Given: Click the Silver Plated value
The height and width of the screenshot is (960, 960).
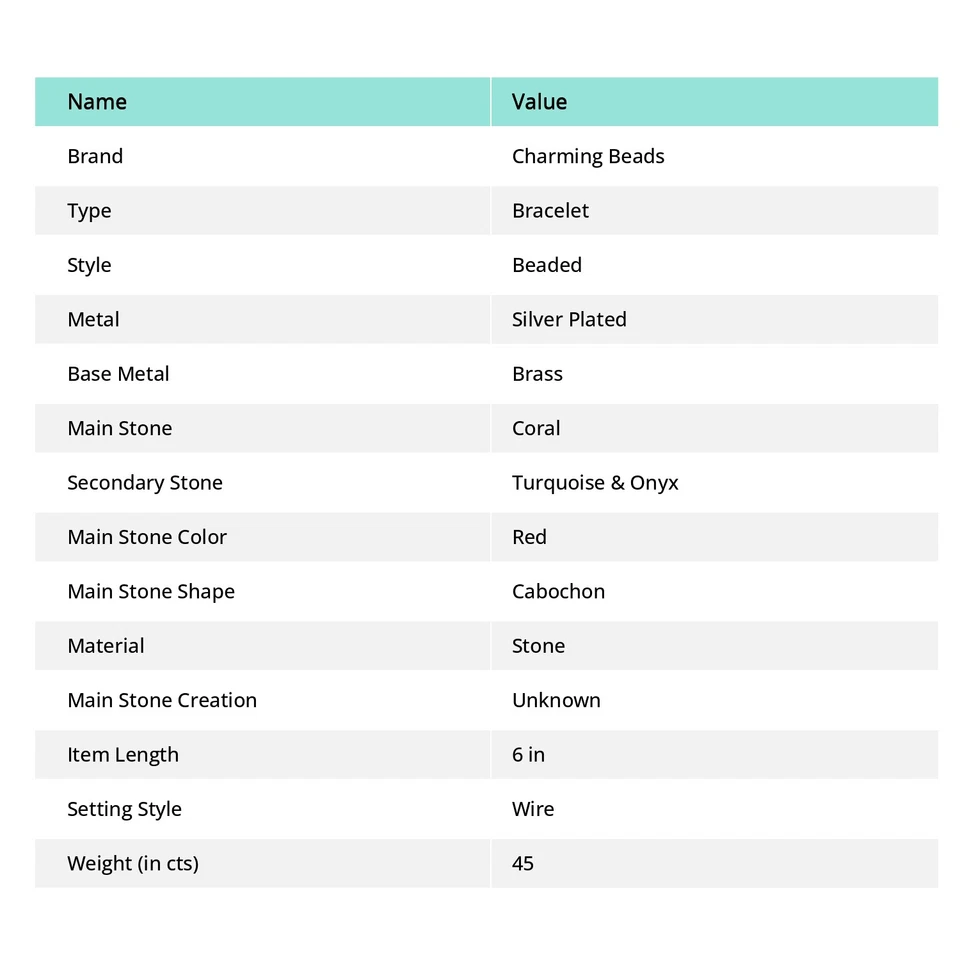Looking at the screenshot, I should [569, 320].
